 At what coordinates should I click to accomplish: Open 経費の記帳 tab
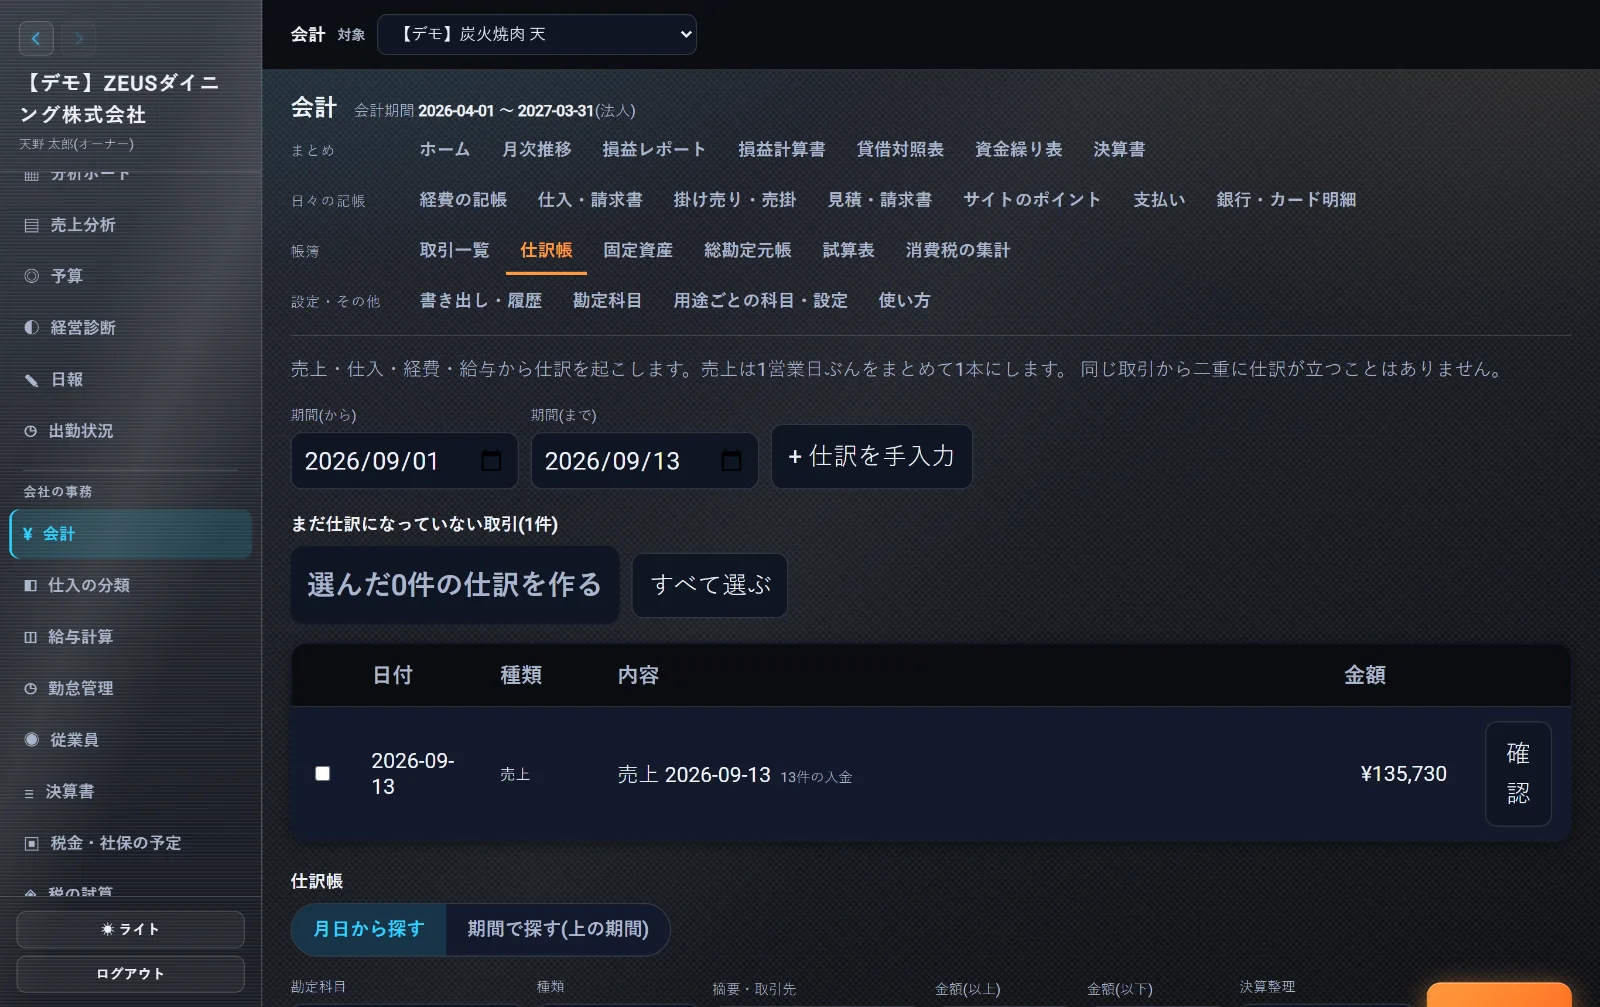point(463,200)
